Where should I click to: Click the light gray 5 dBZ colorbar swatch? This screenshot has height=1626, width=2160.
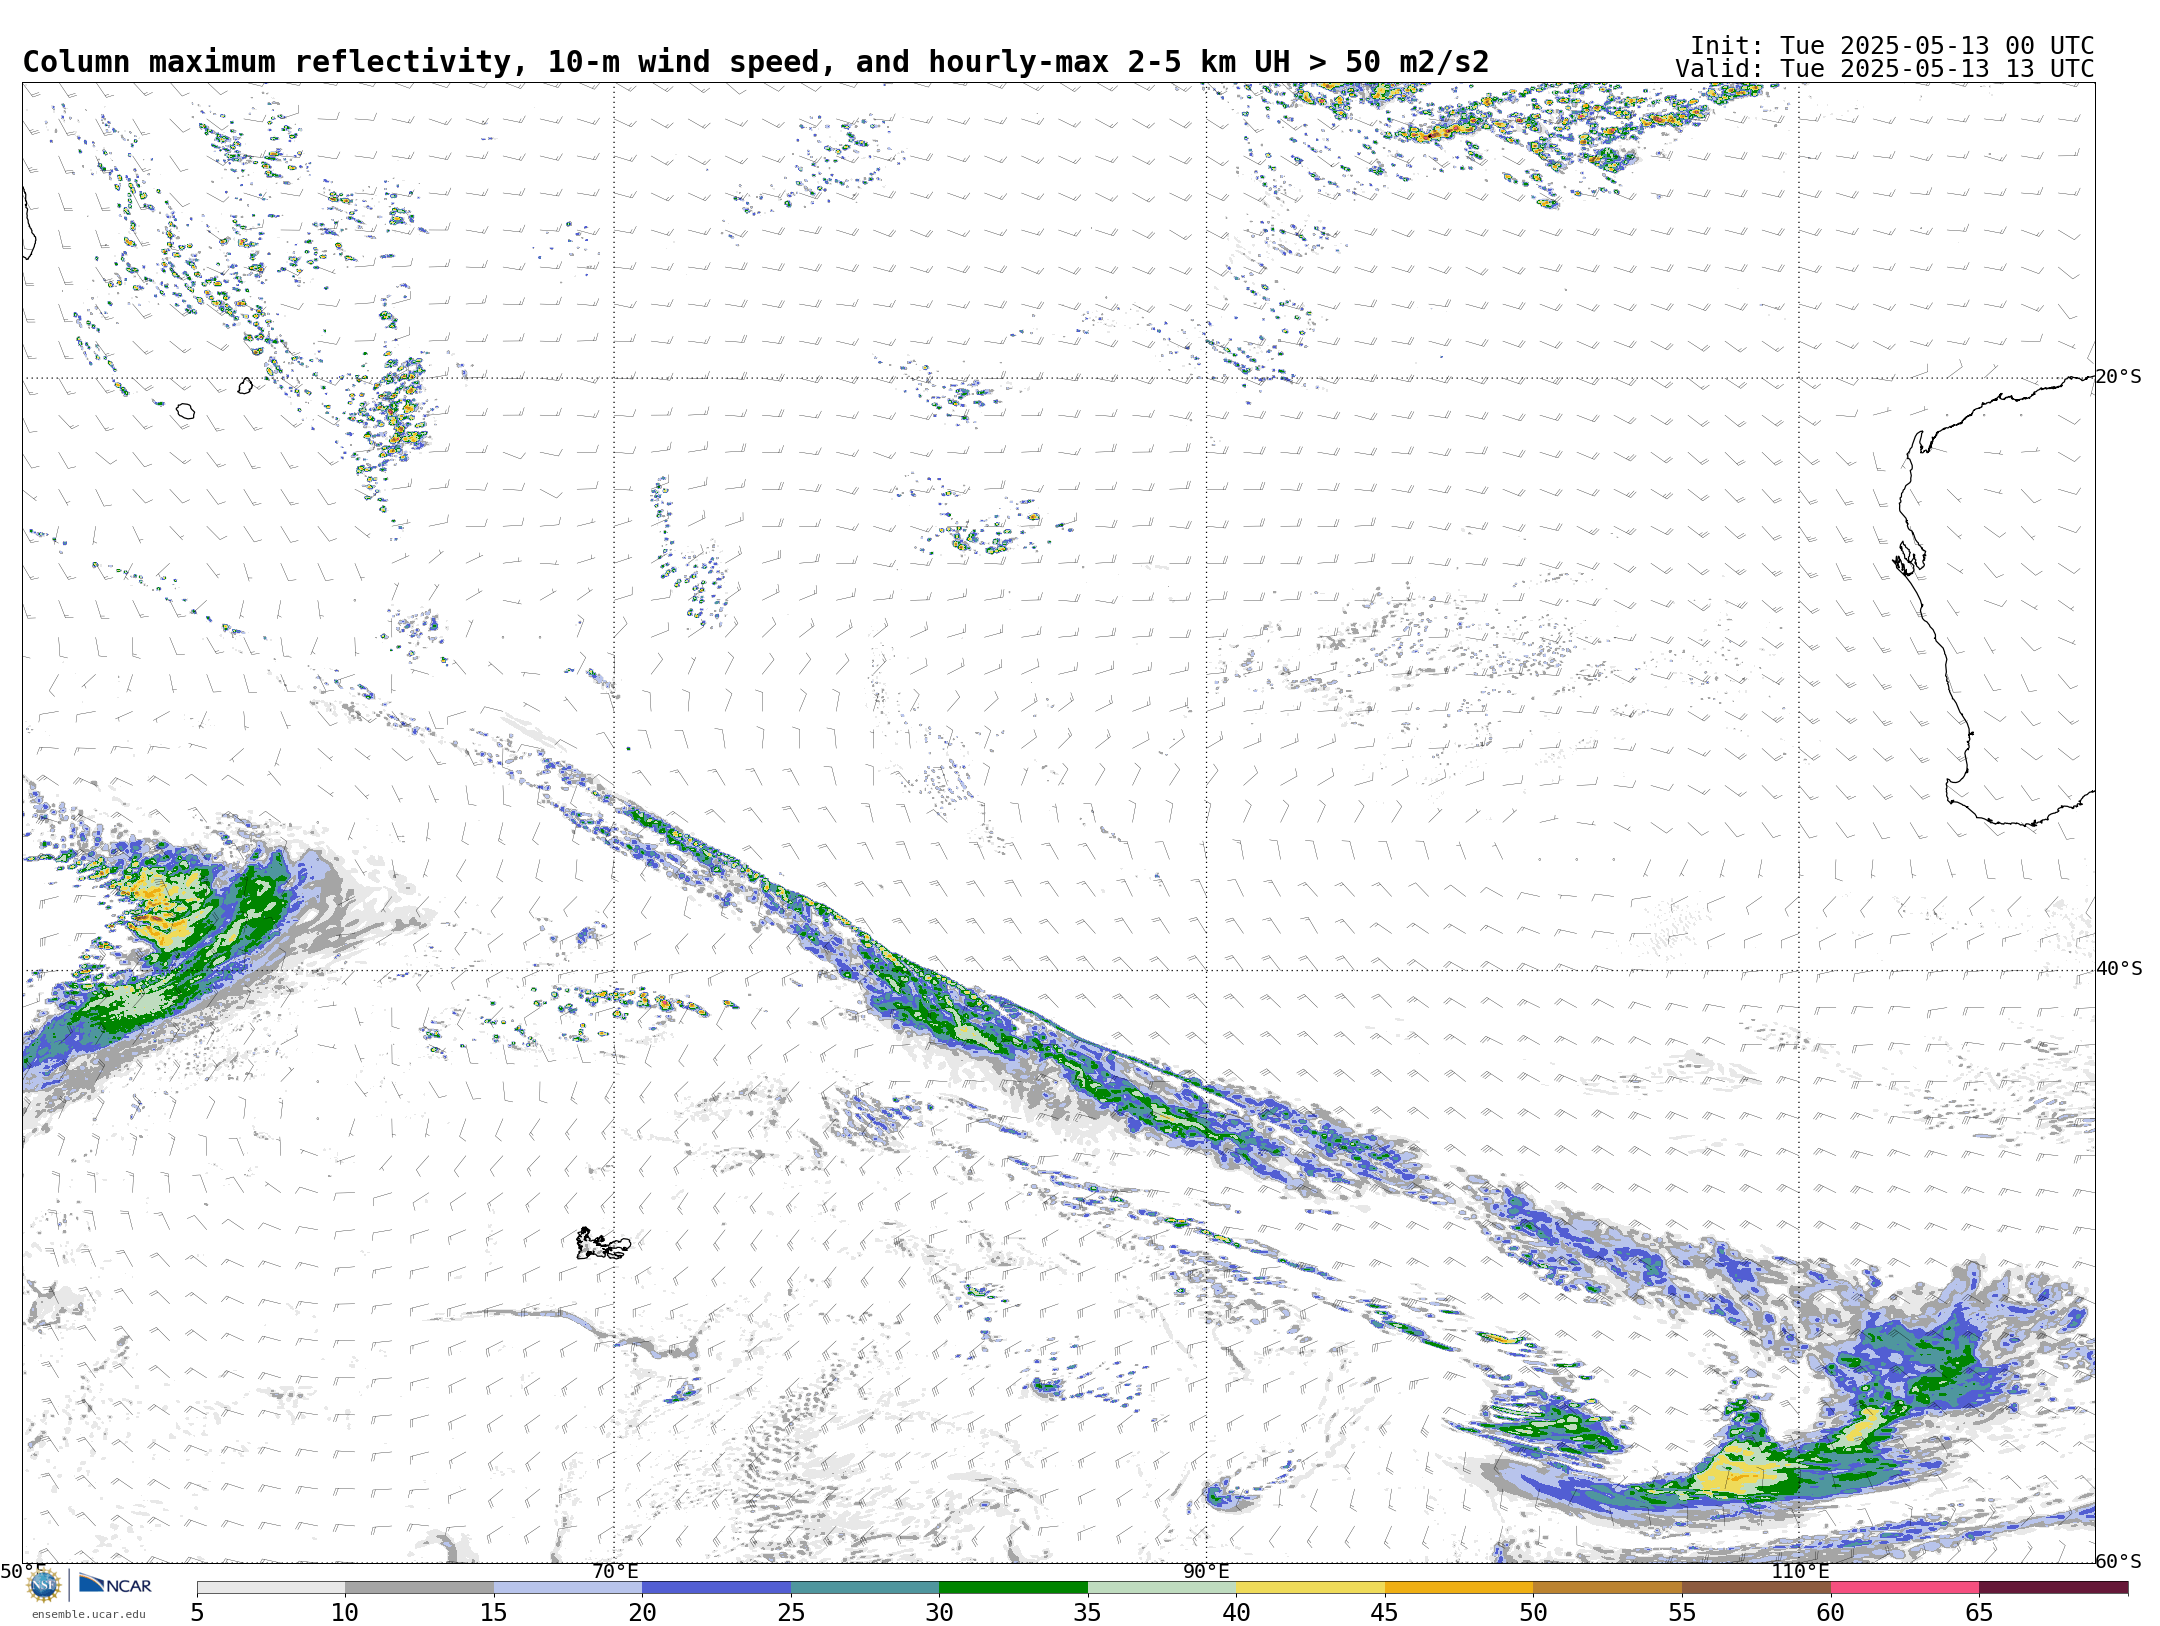tap(271, 1588)
